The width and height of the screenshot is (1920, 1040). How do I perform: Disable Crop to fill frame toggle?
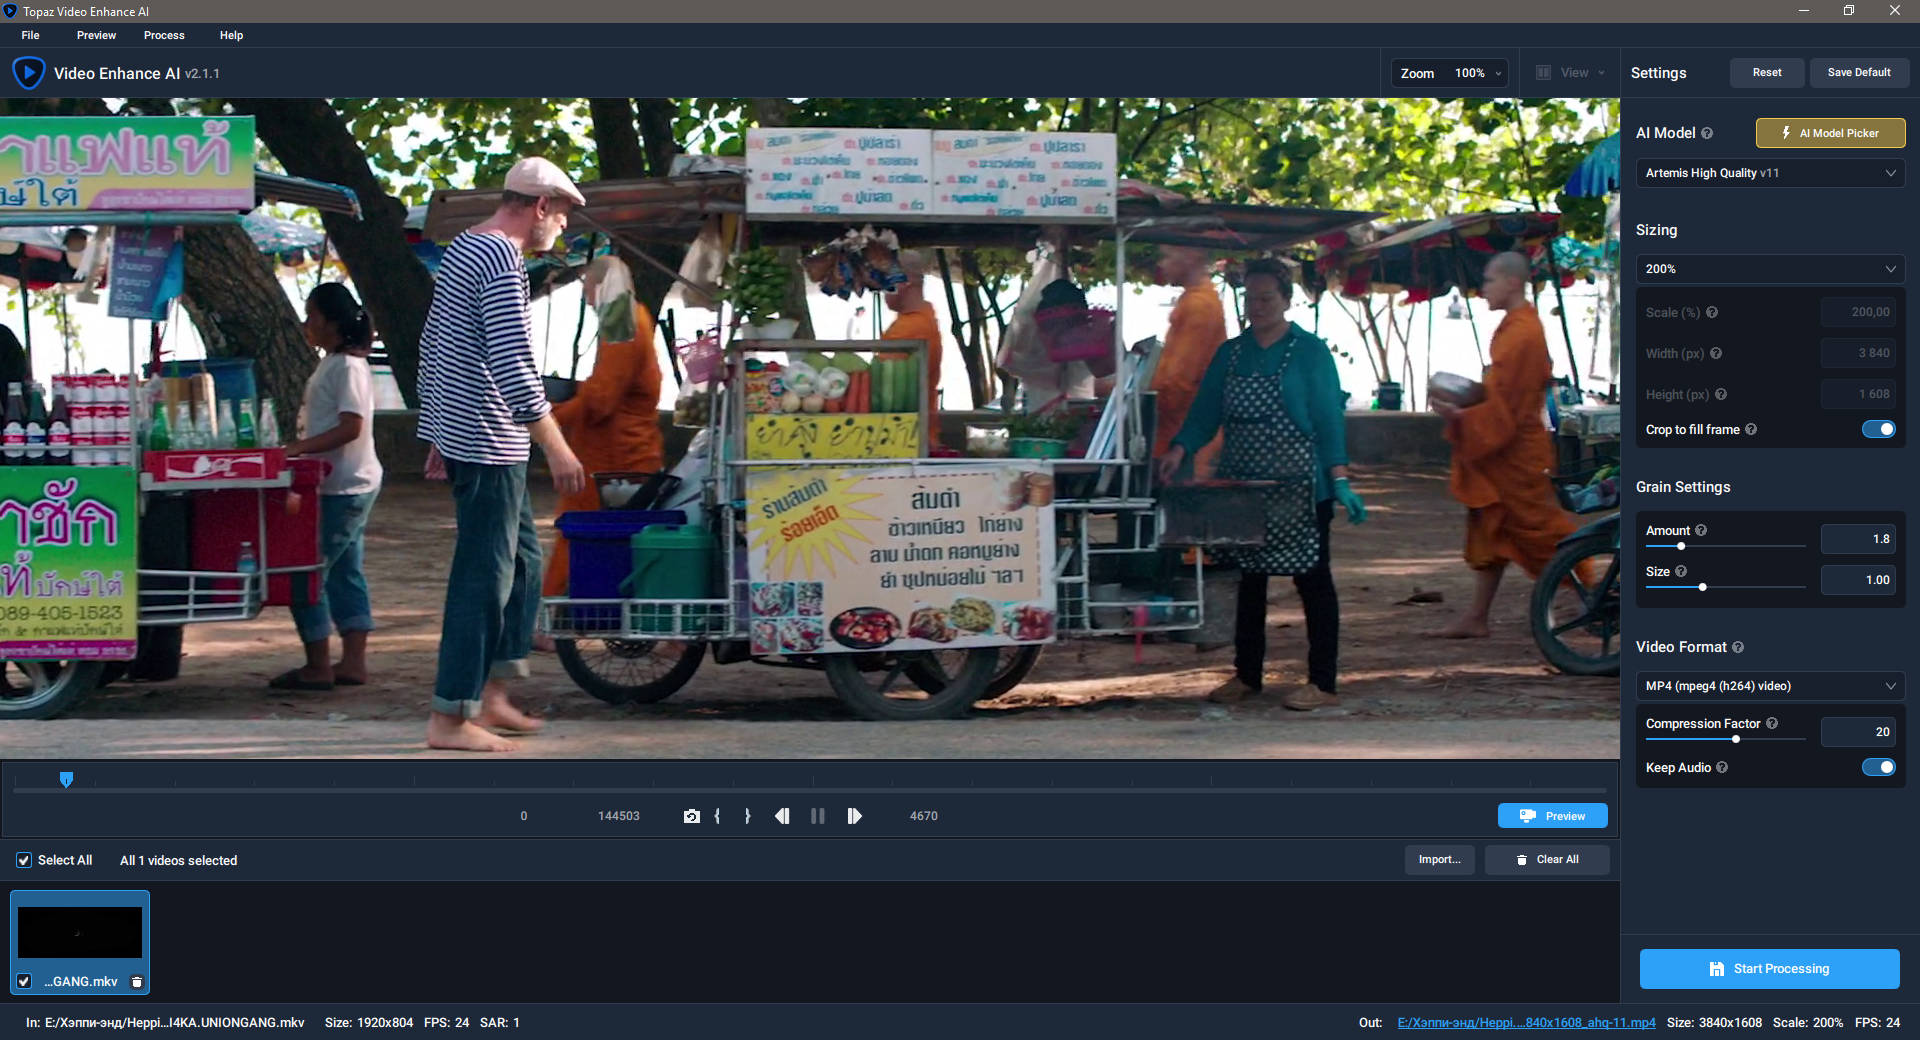(1878, 429)
